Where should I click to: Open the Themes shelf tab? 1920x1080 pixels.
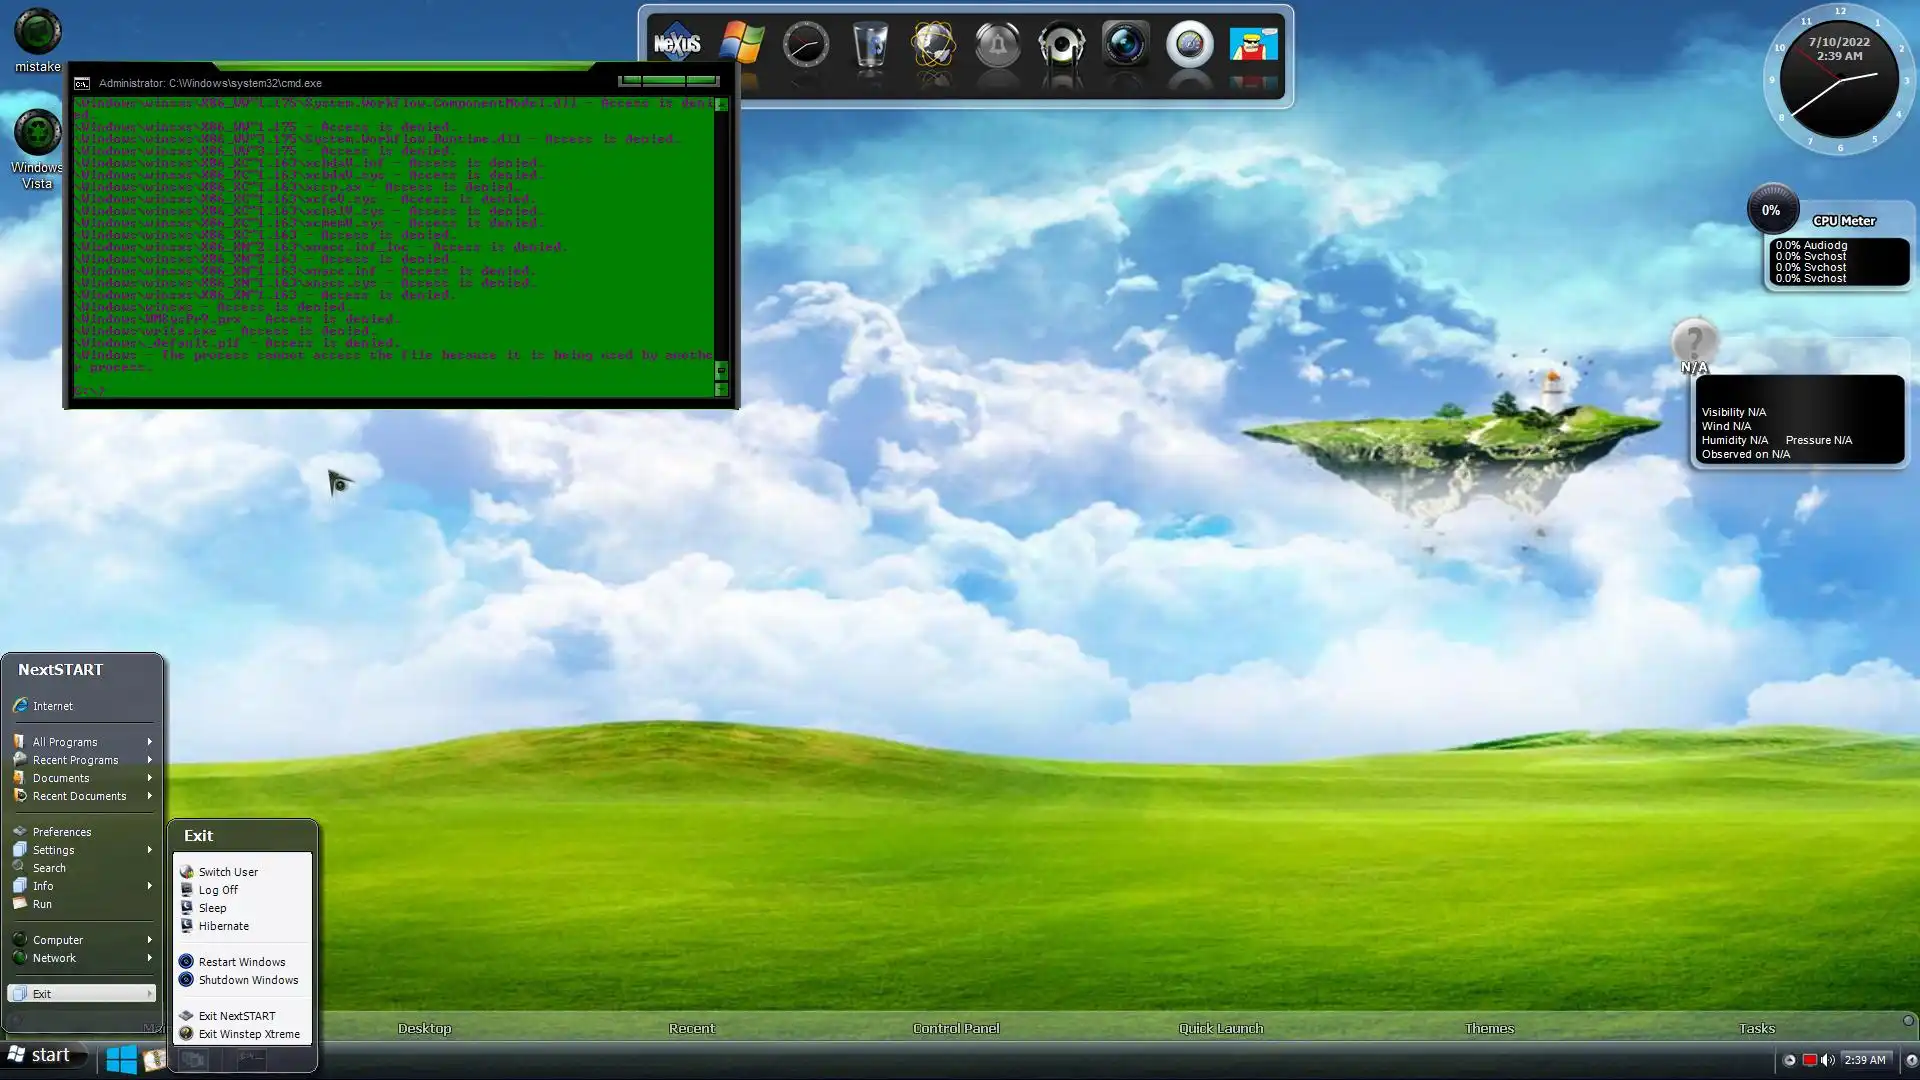tap(1488, 1028)
